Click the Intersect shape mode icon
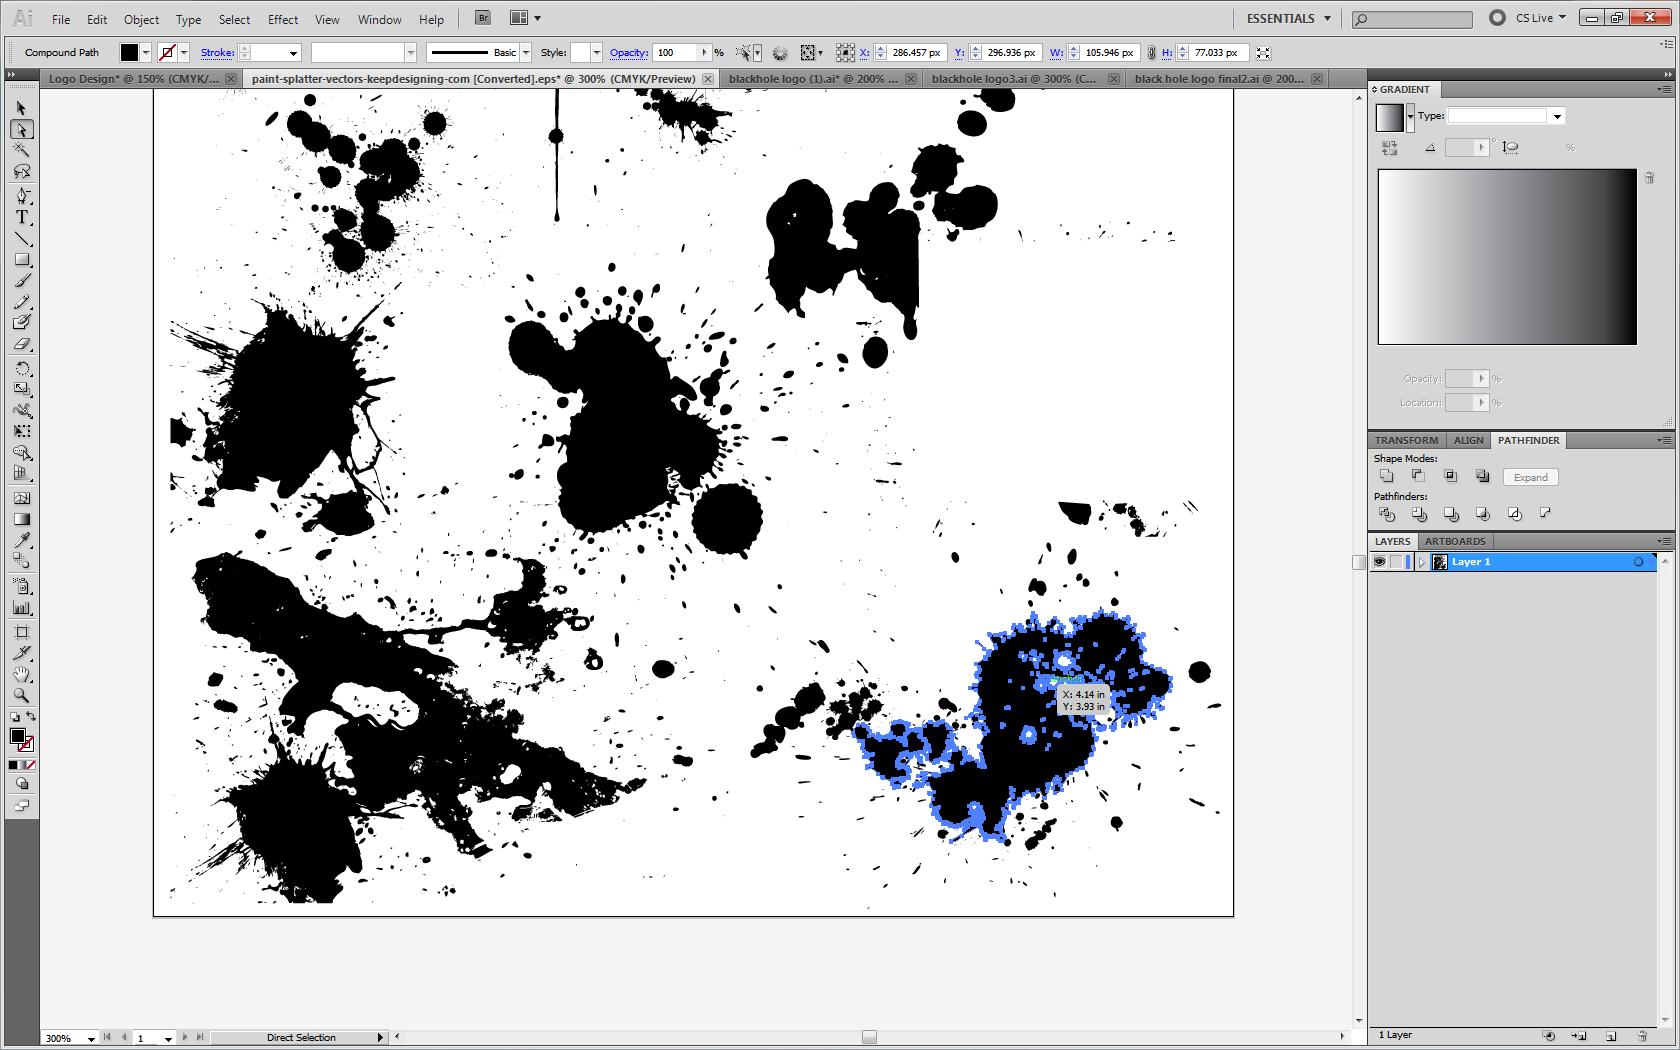The height and width of the screenshot is (1050, 1680). click(x=1451, y=477)
